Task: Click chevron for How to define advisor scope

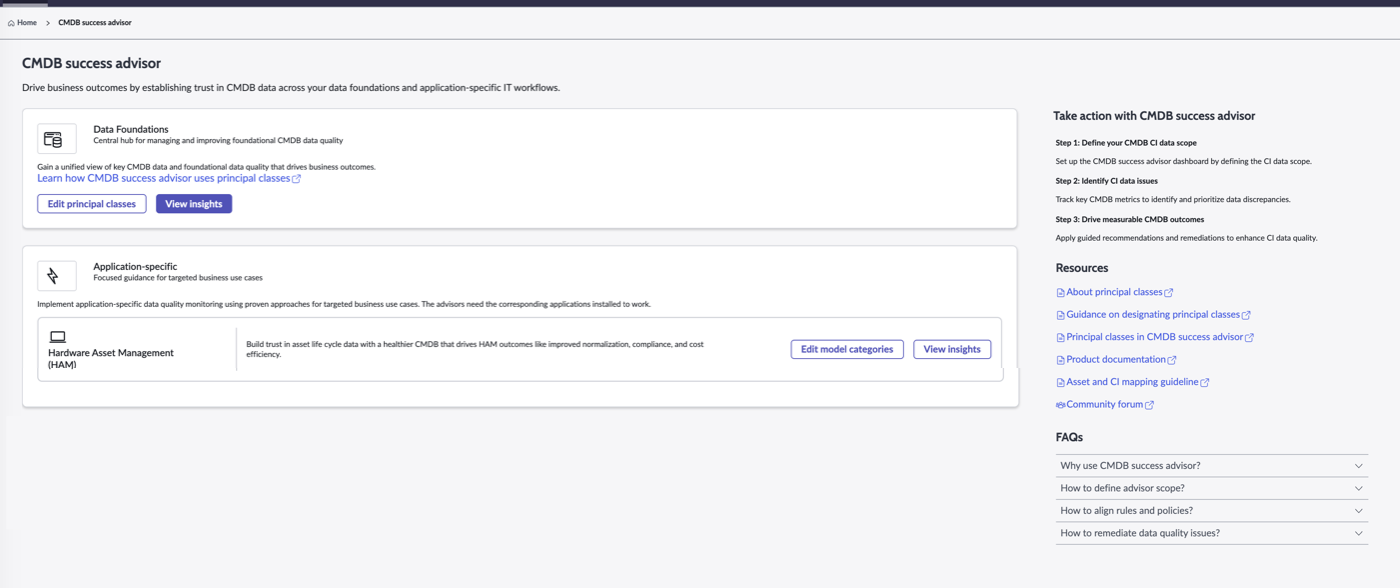Action: tap(1358, 488)
